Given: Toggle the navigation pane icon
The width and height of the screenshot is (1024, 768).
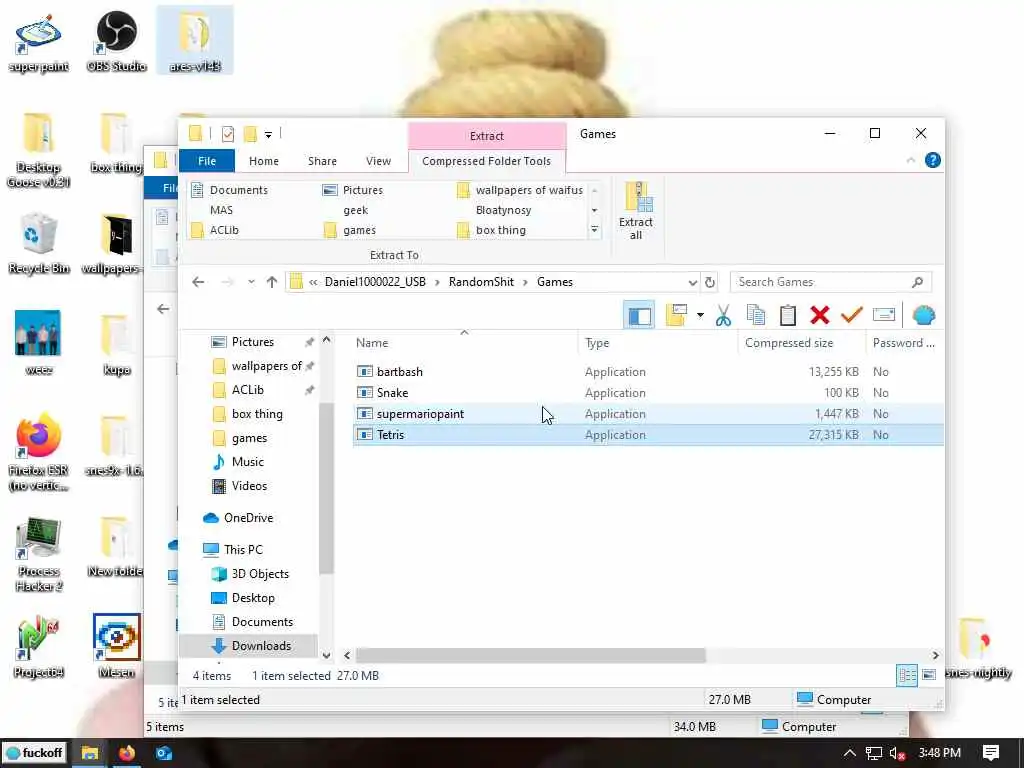Looking at the screenshot, I should [x=639, y=315].
